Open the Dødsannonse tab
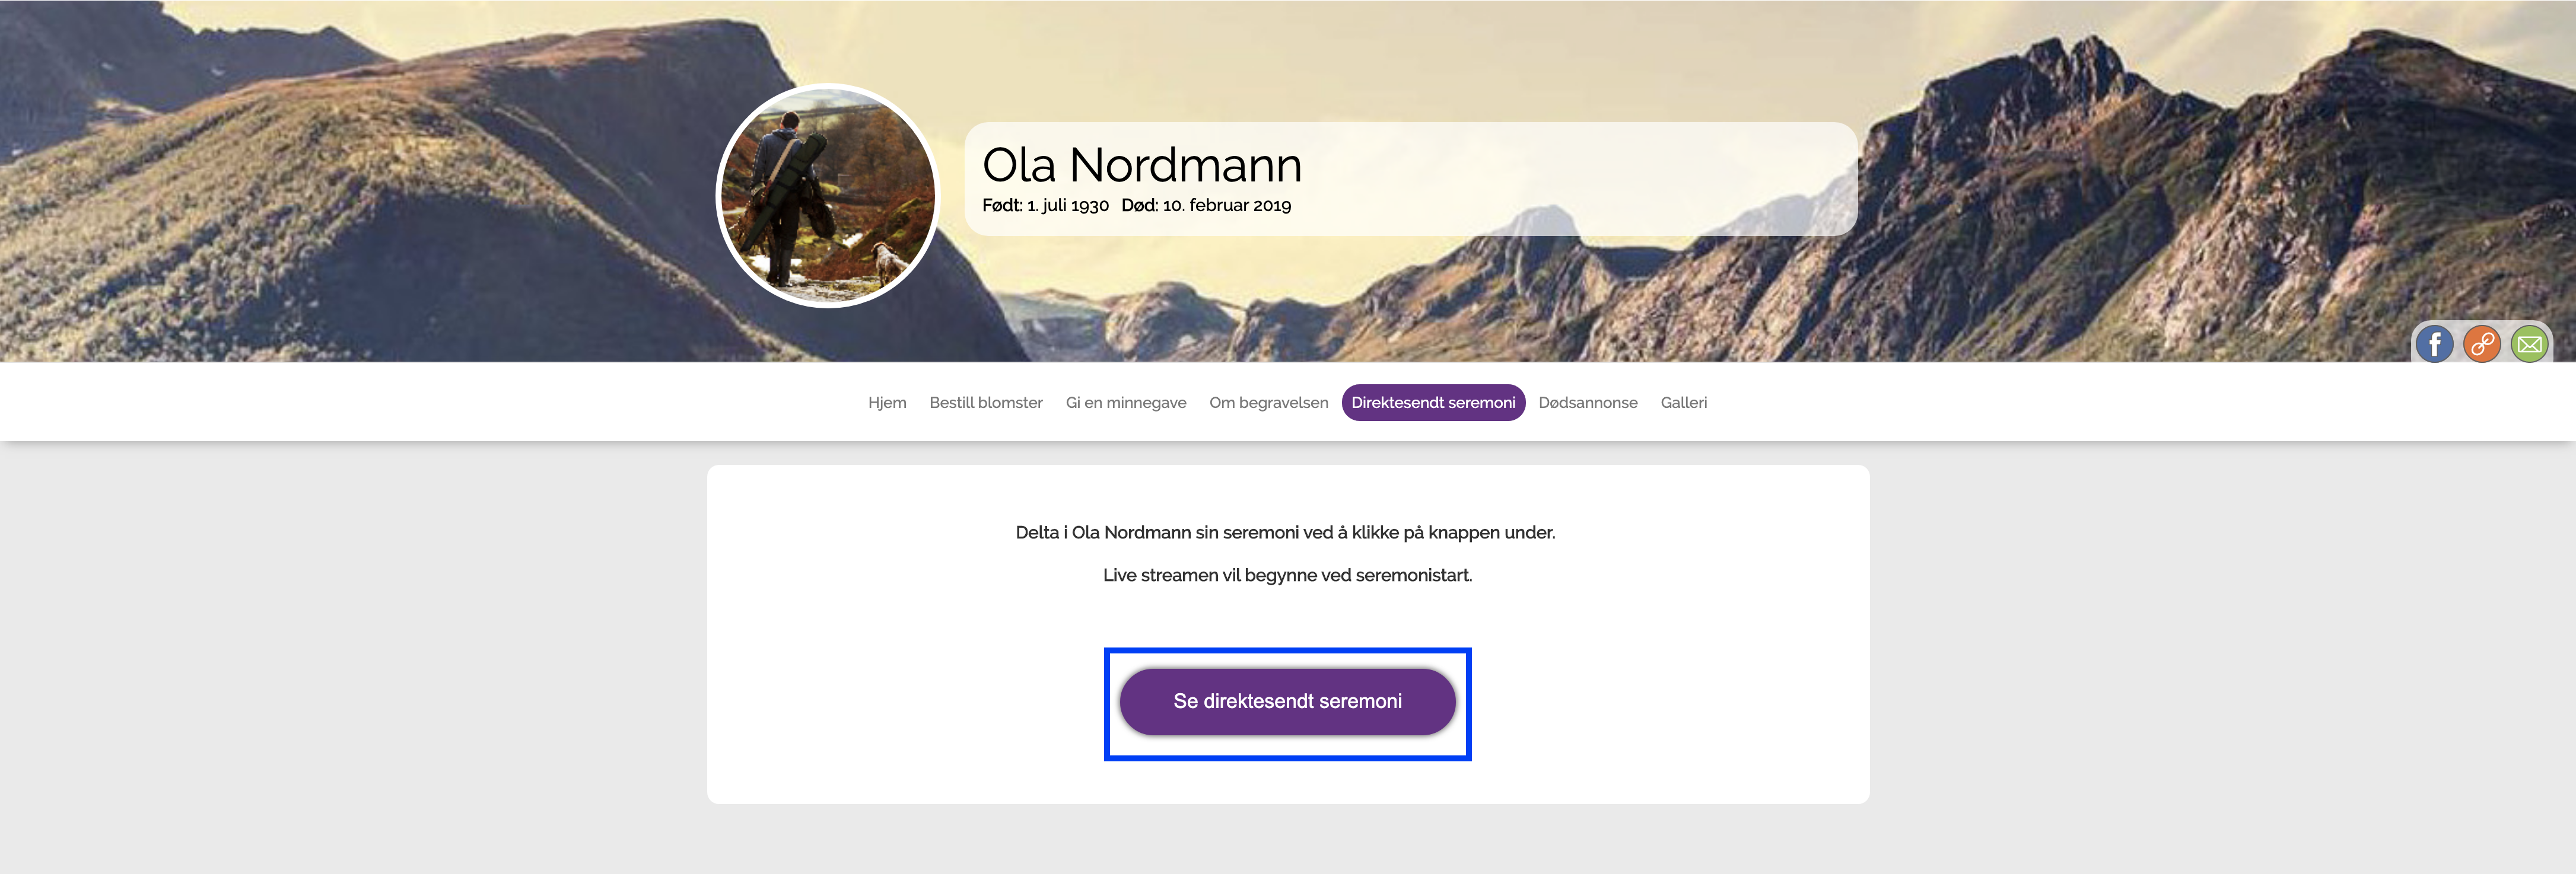Screen dimensions: 2576x874 (1588, 402)
